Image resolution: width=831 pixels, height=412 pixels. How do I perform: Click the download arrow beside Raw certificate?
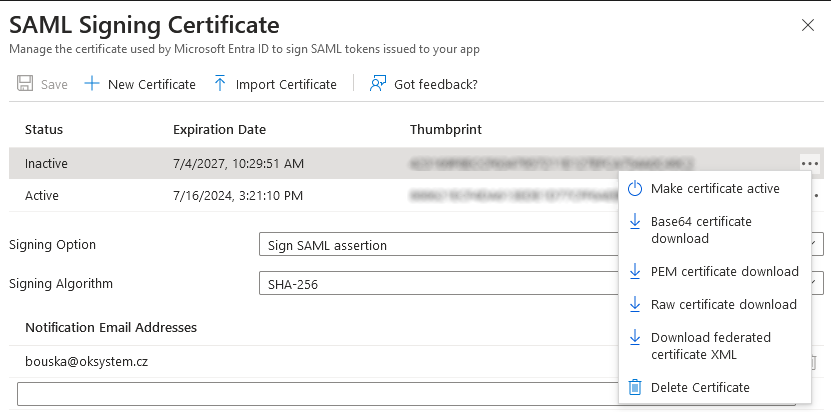pyautogui.click(x=634, y=304)
